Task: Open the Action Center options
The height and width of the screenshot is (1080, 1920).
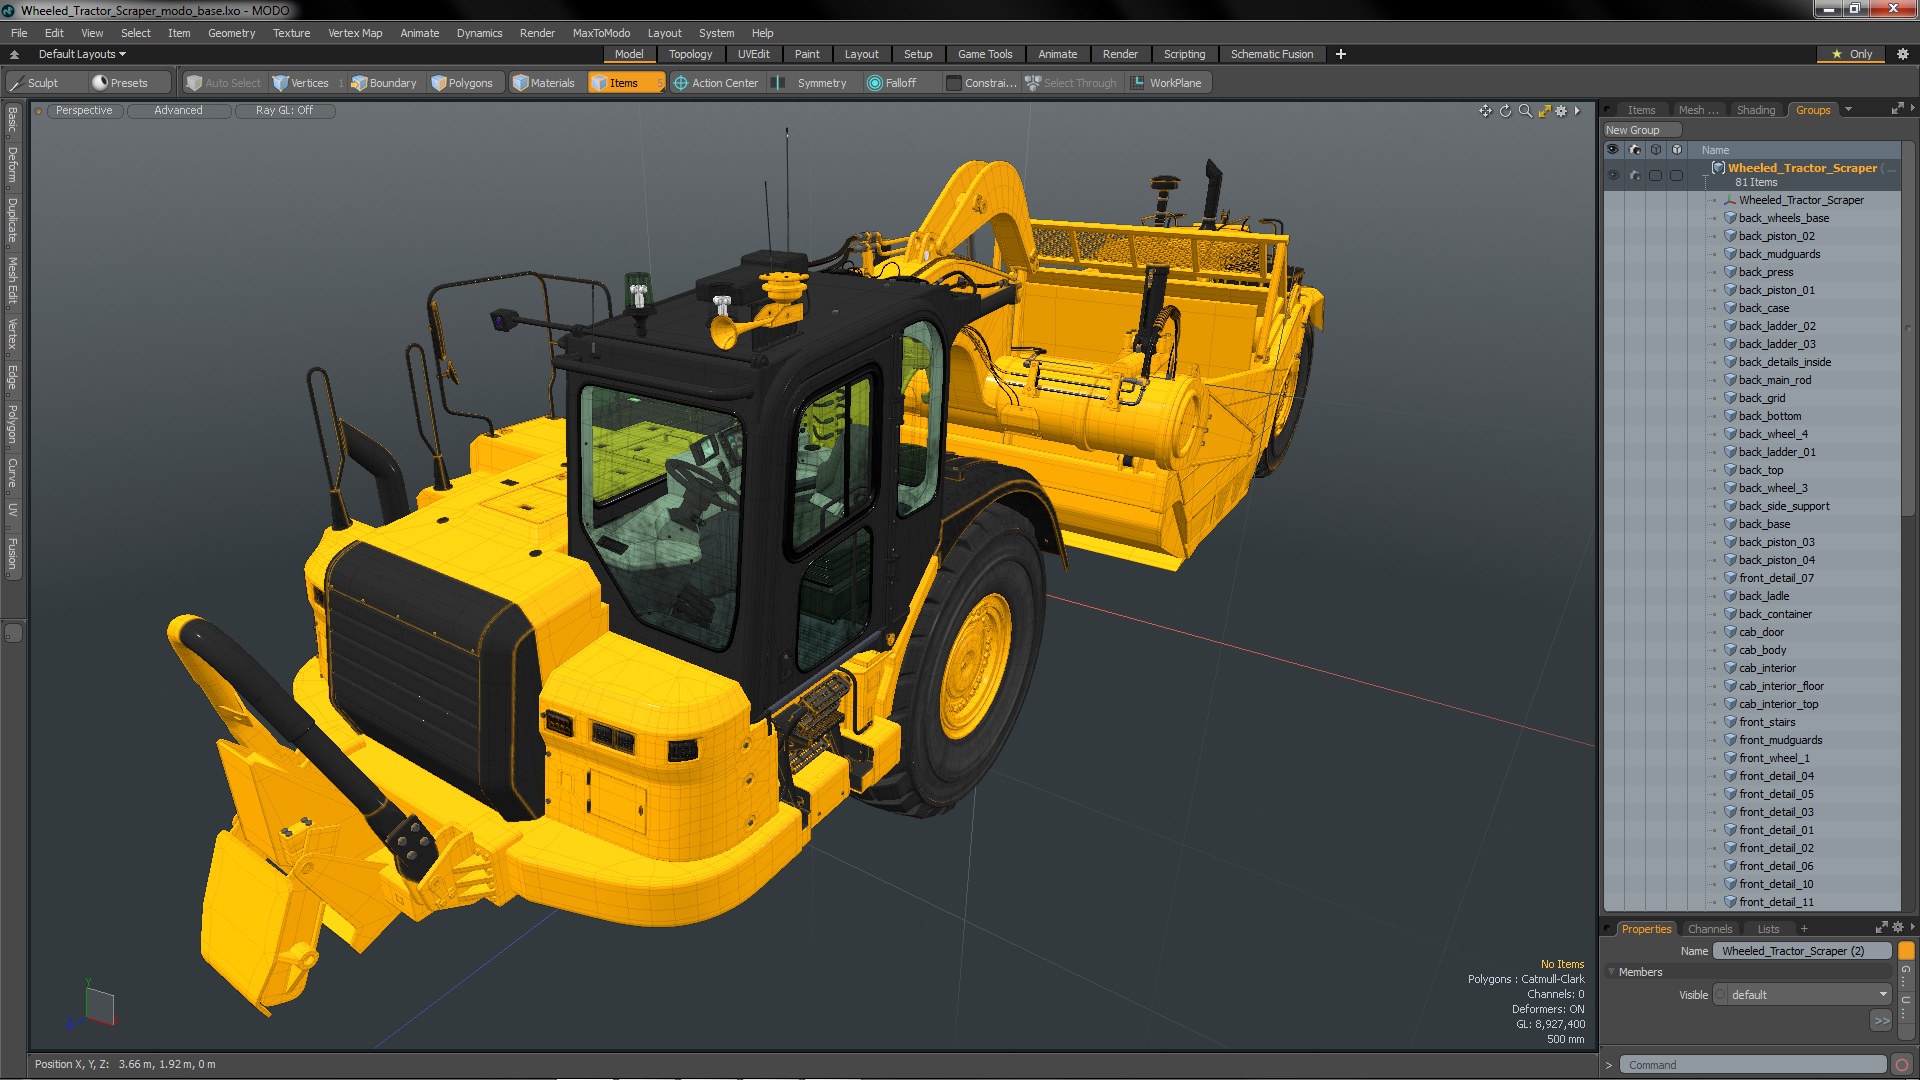Action: point(716,83)
